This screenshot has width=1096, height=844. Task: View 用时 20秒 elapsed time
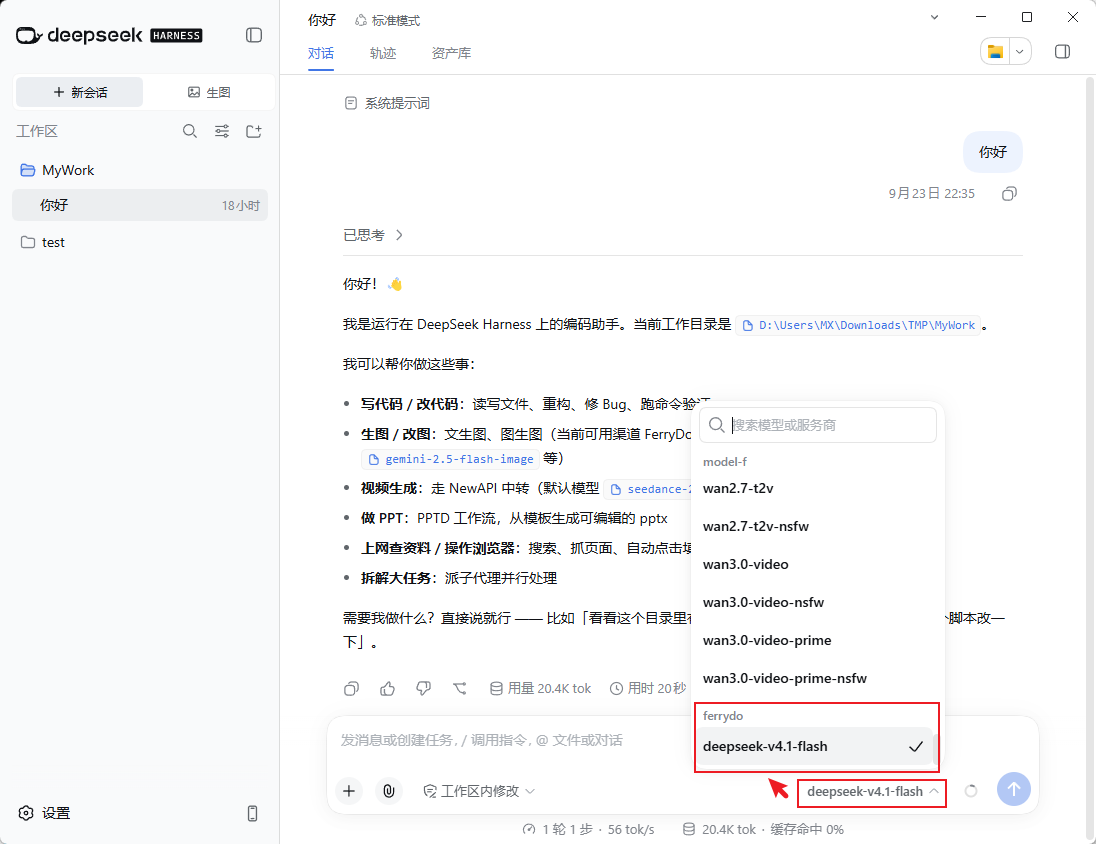[x=648, y=689]
